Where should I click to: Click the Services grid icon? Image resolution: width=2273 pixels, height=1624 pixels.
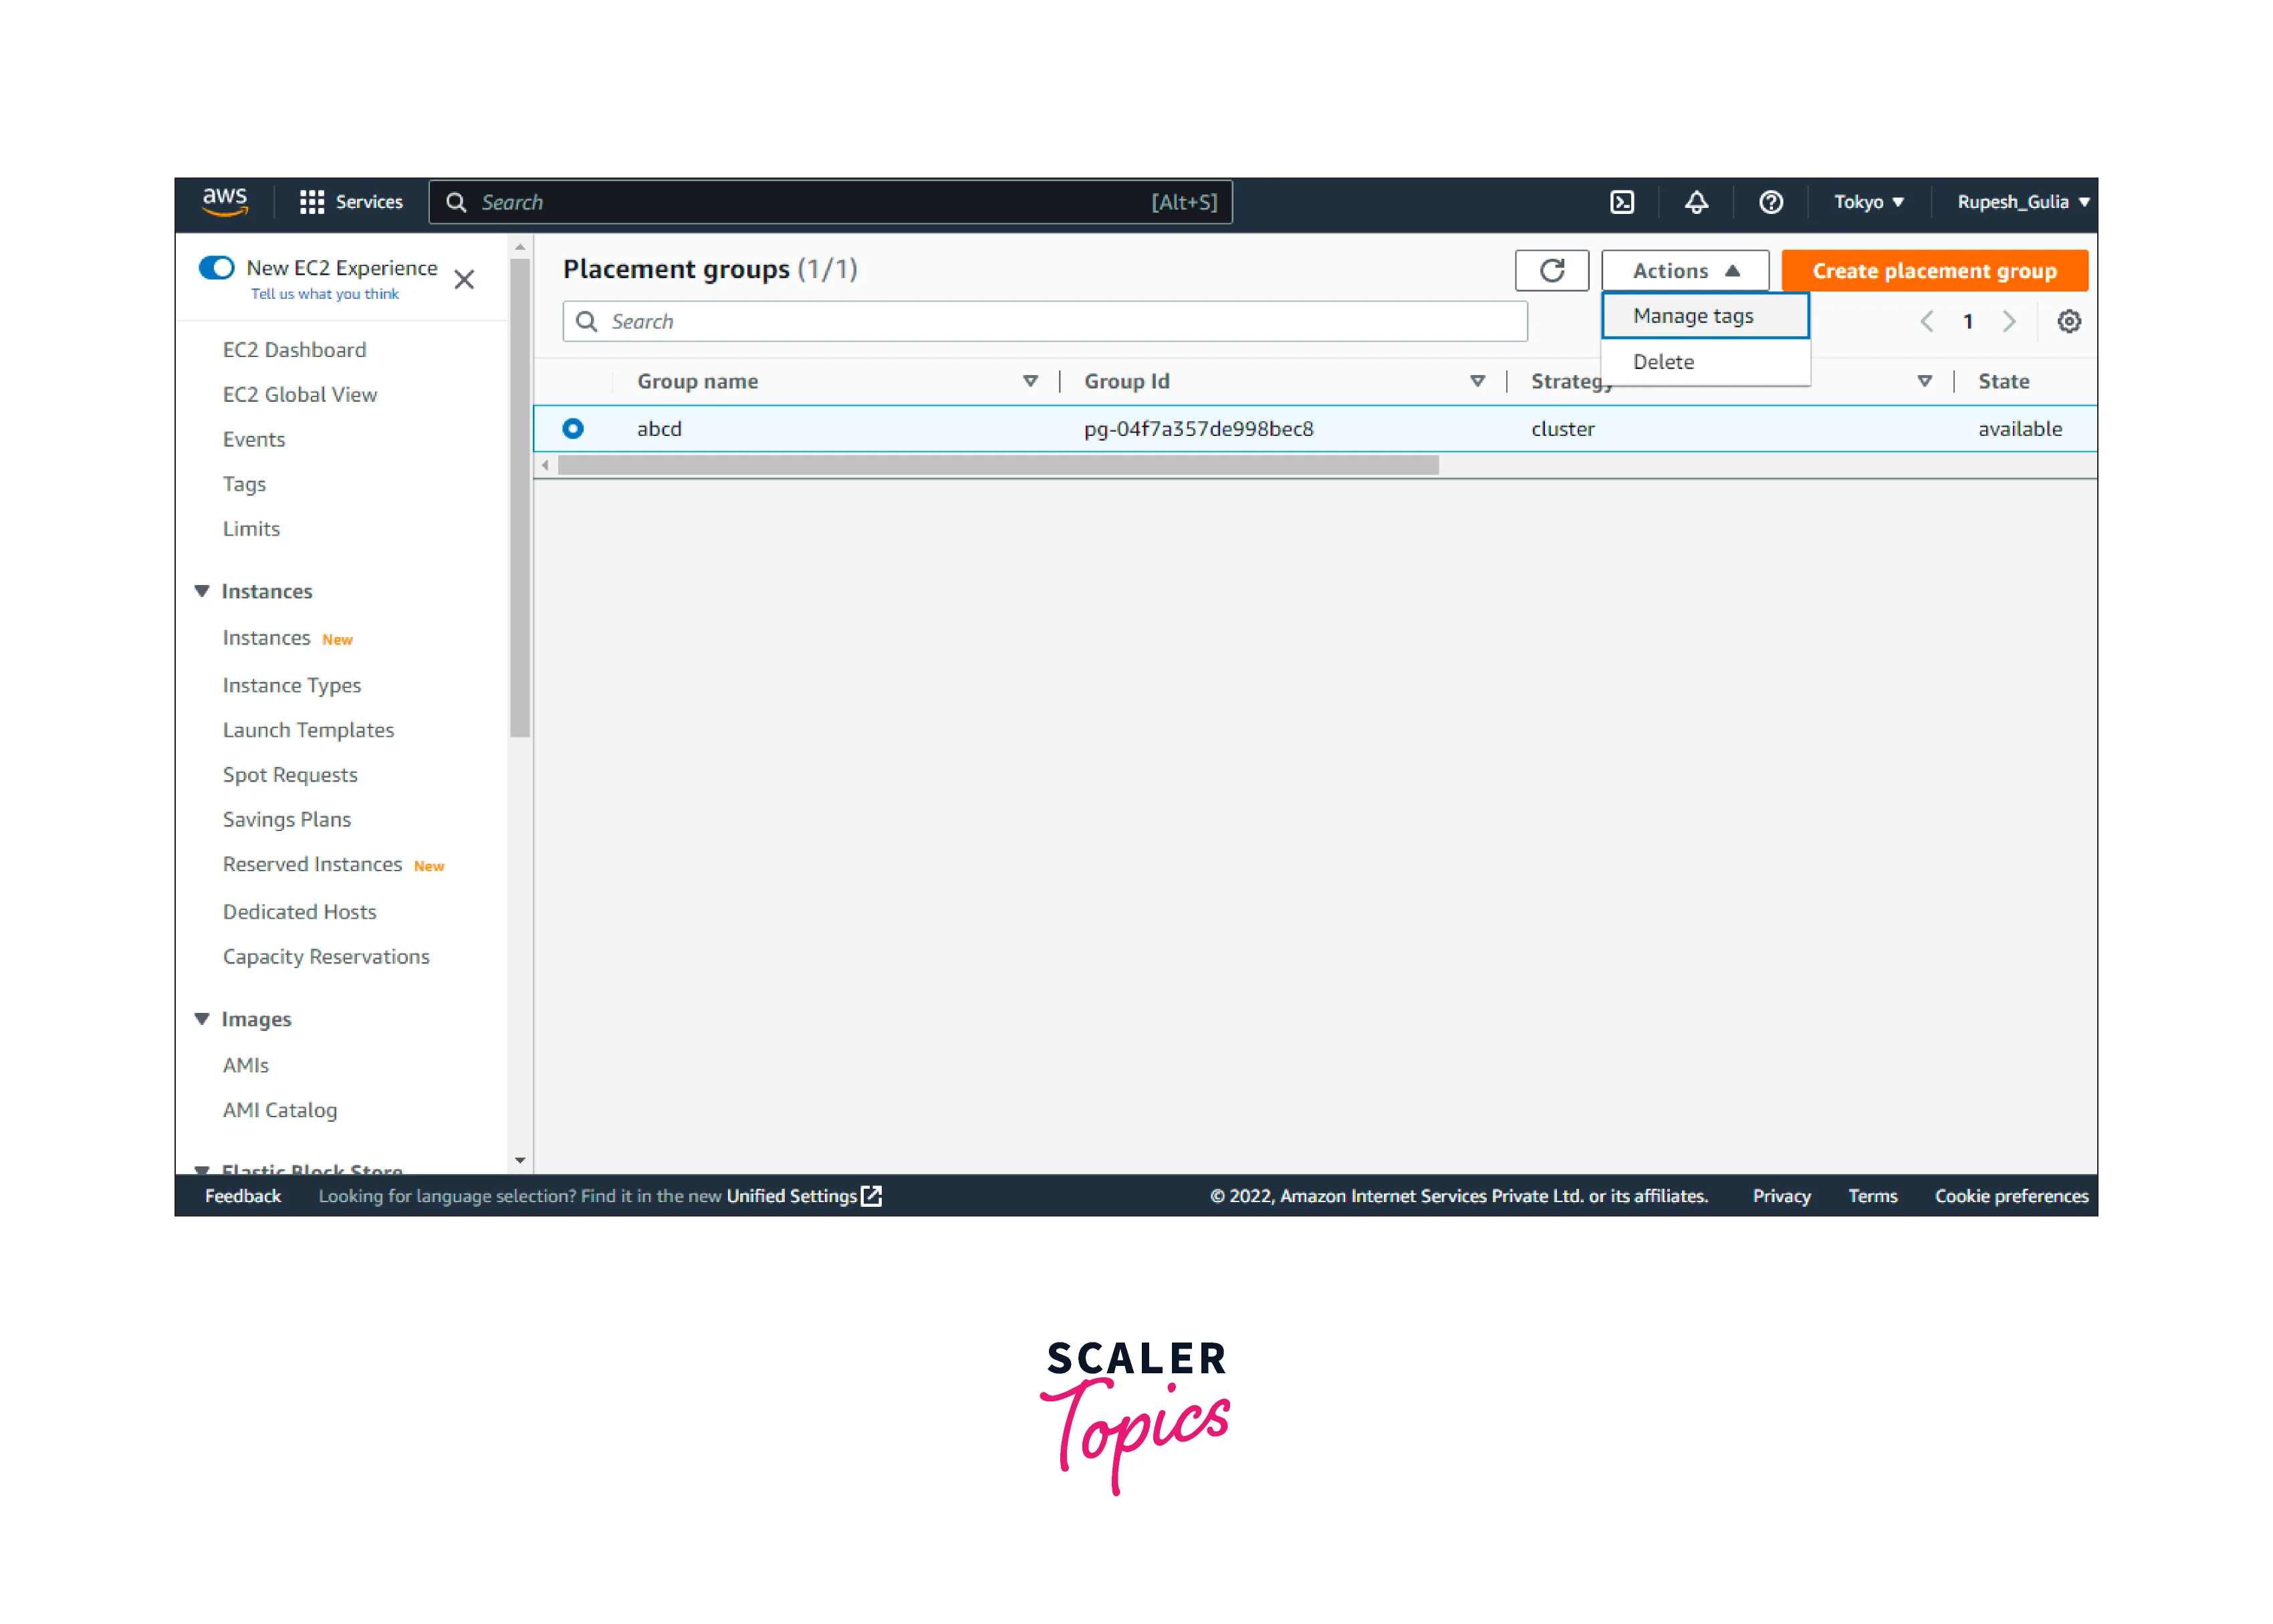pyautogui.click(x=312, y=202)
